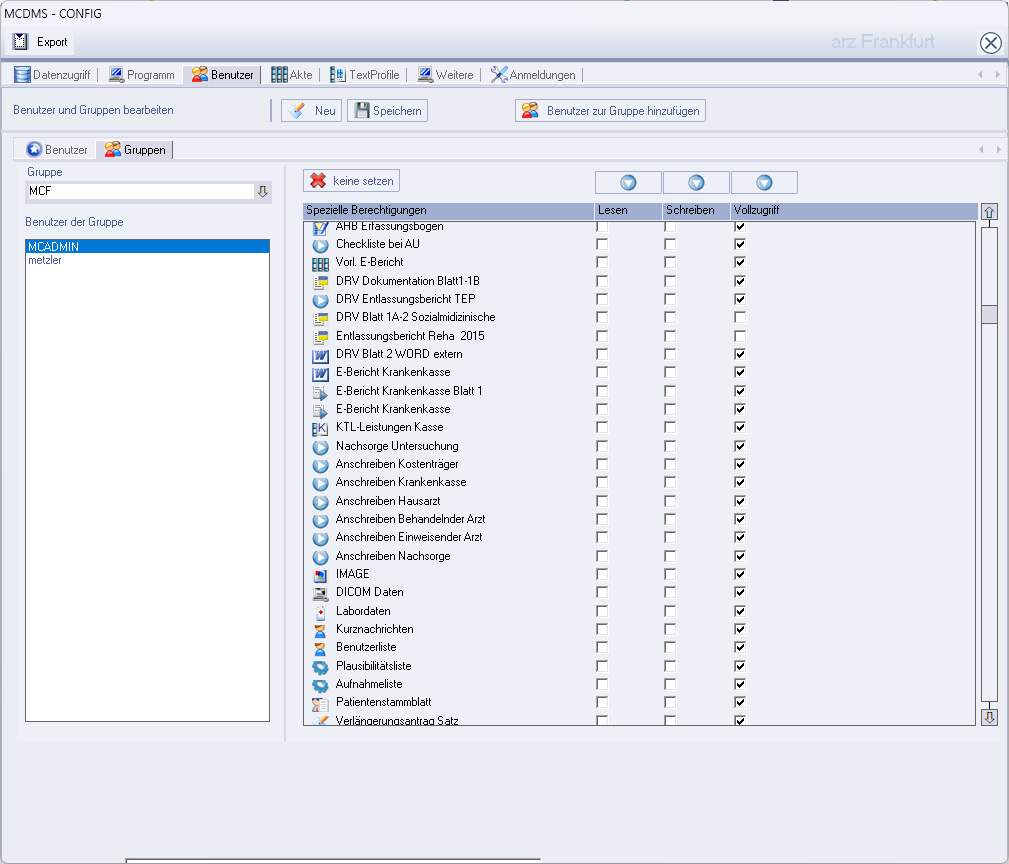Screen dimensions: 1009x864
Task: Click the Speichern button
Action: (x=387, y=111)
